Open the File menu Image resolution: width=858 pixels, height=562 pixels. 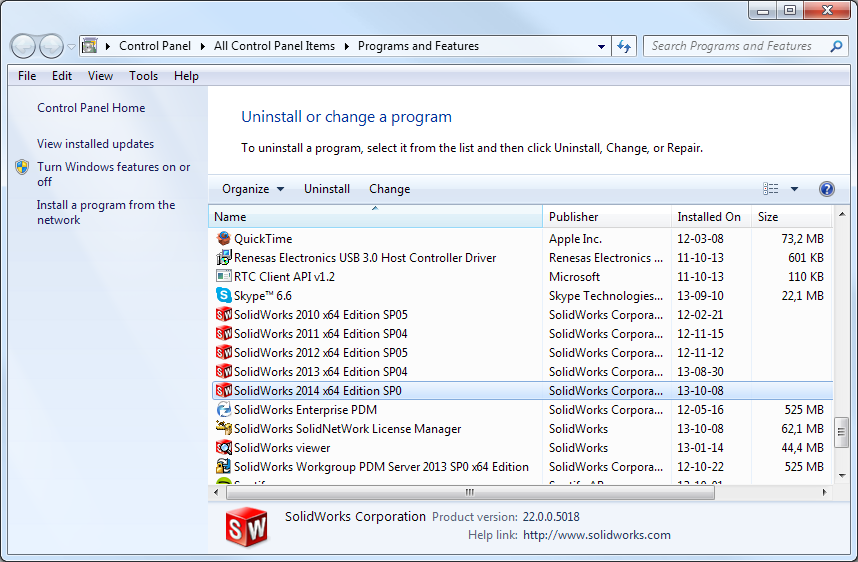(27, 76)
